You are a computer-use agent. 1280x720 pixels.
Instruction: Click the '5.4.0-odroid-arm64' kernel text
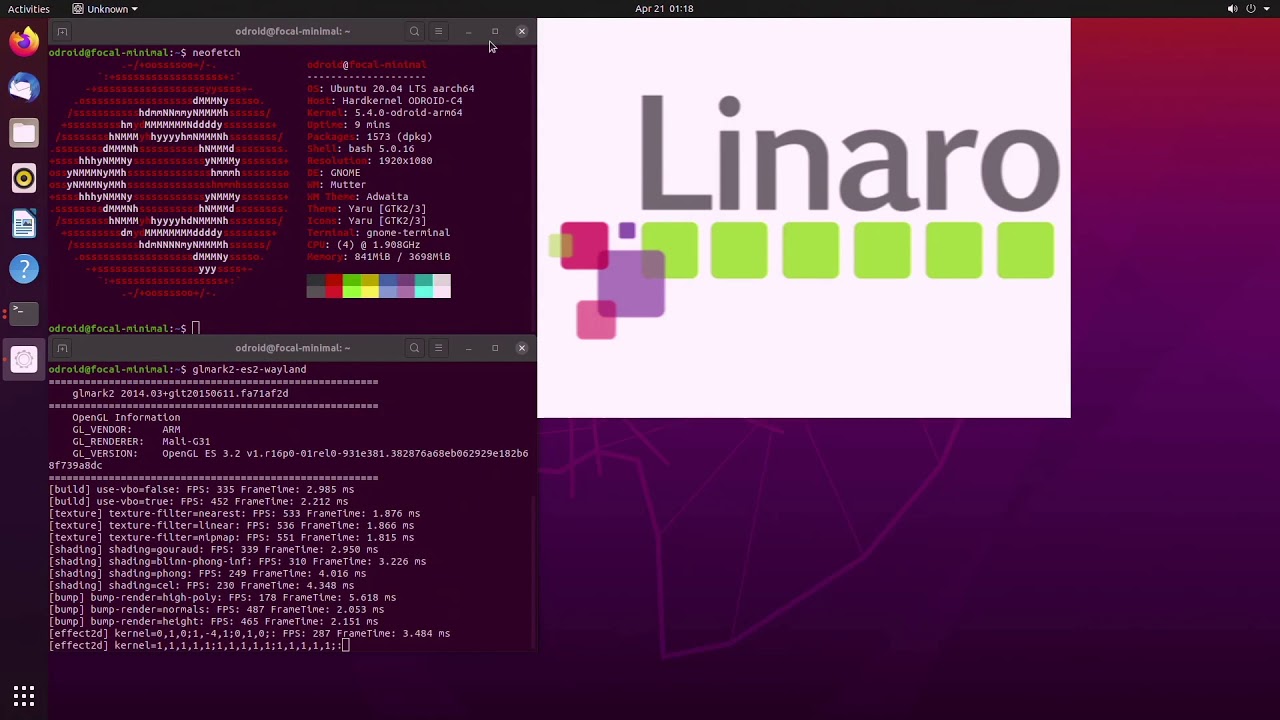(408, 112)
